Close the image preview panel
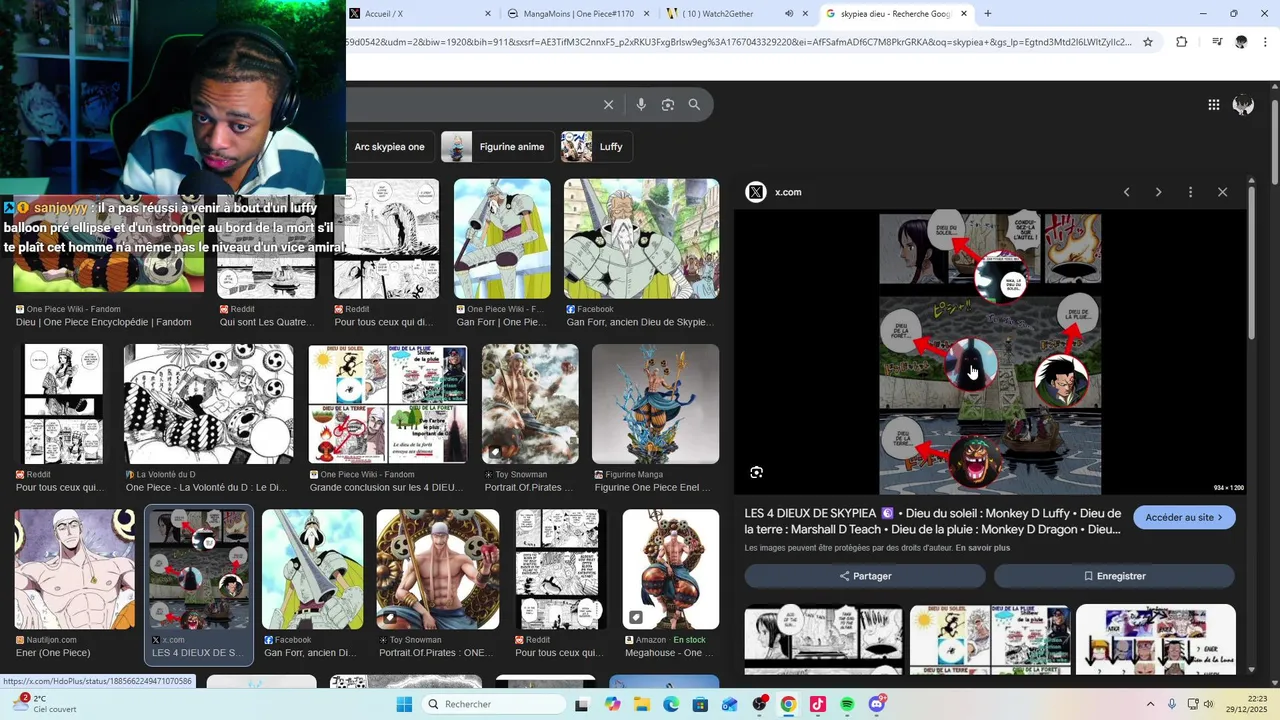 1222,192
